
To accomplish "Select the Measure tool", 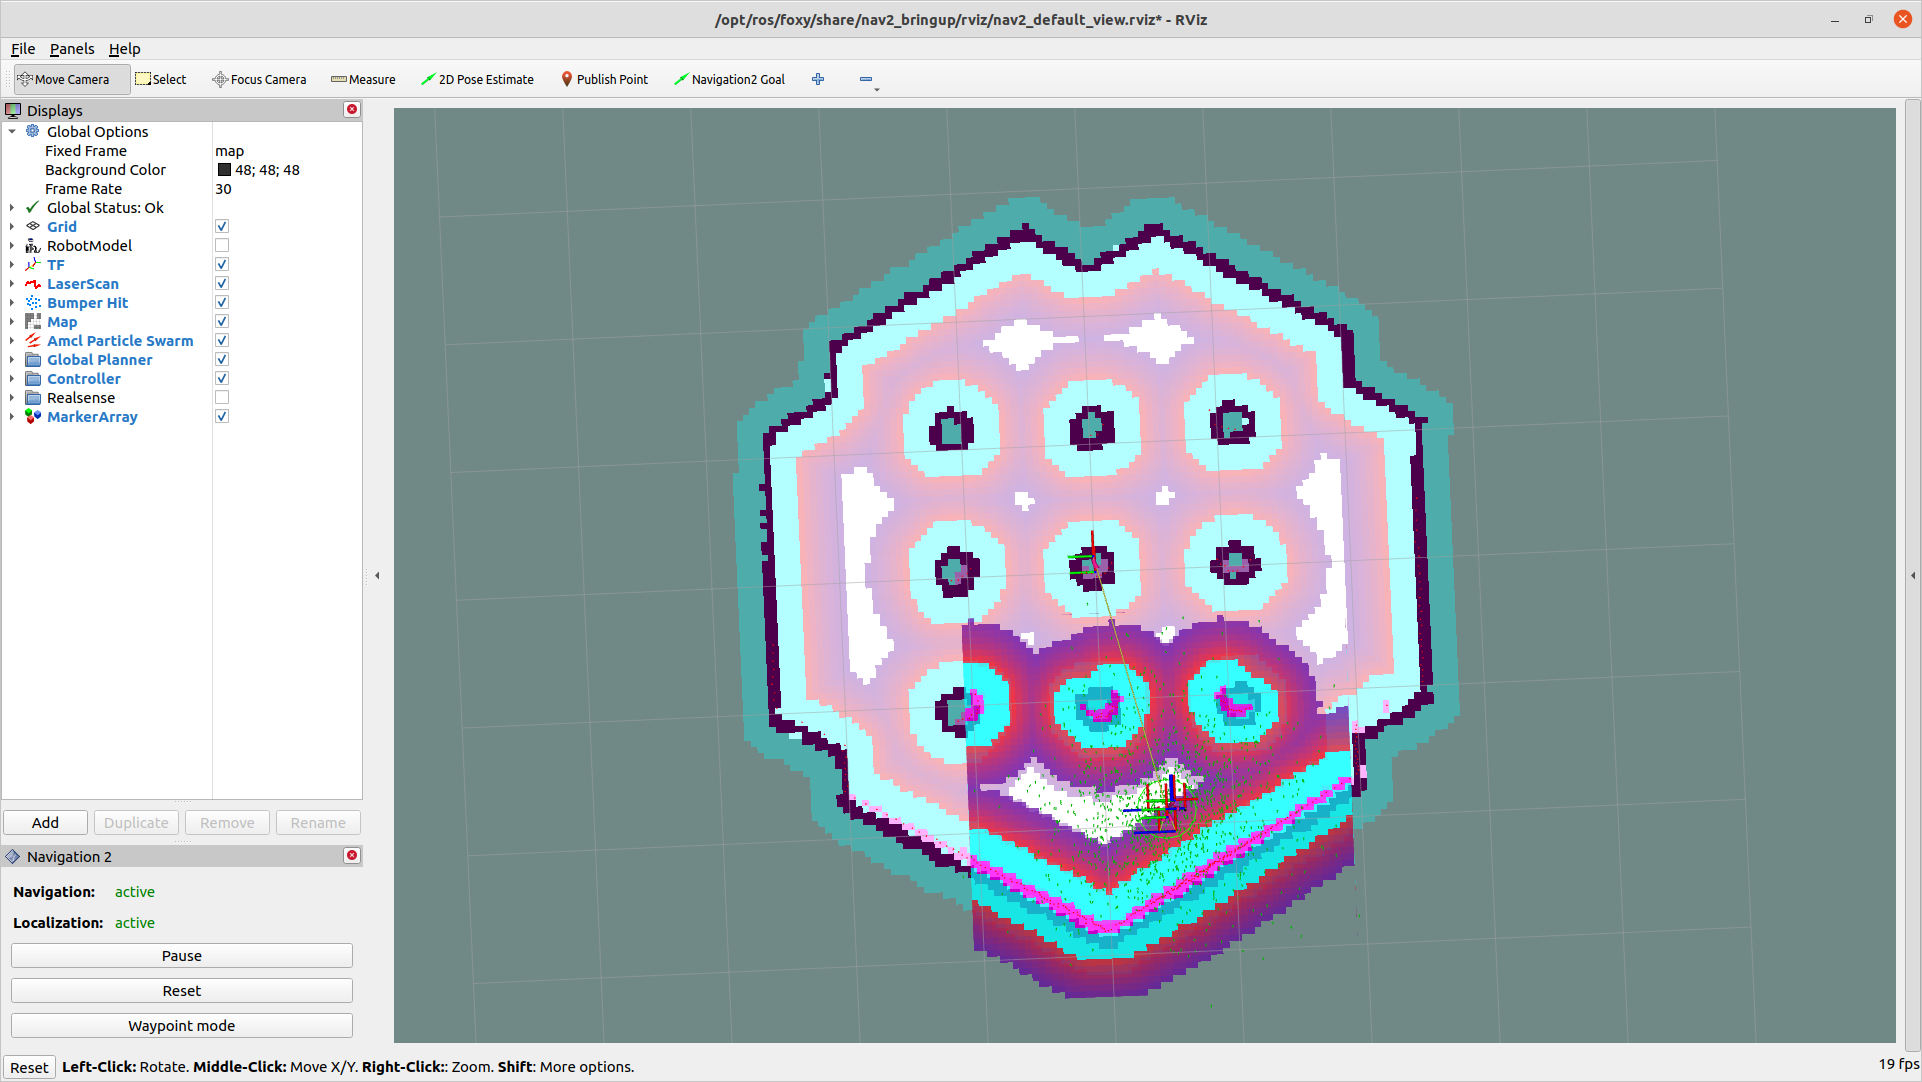I will pos(363,79).
